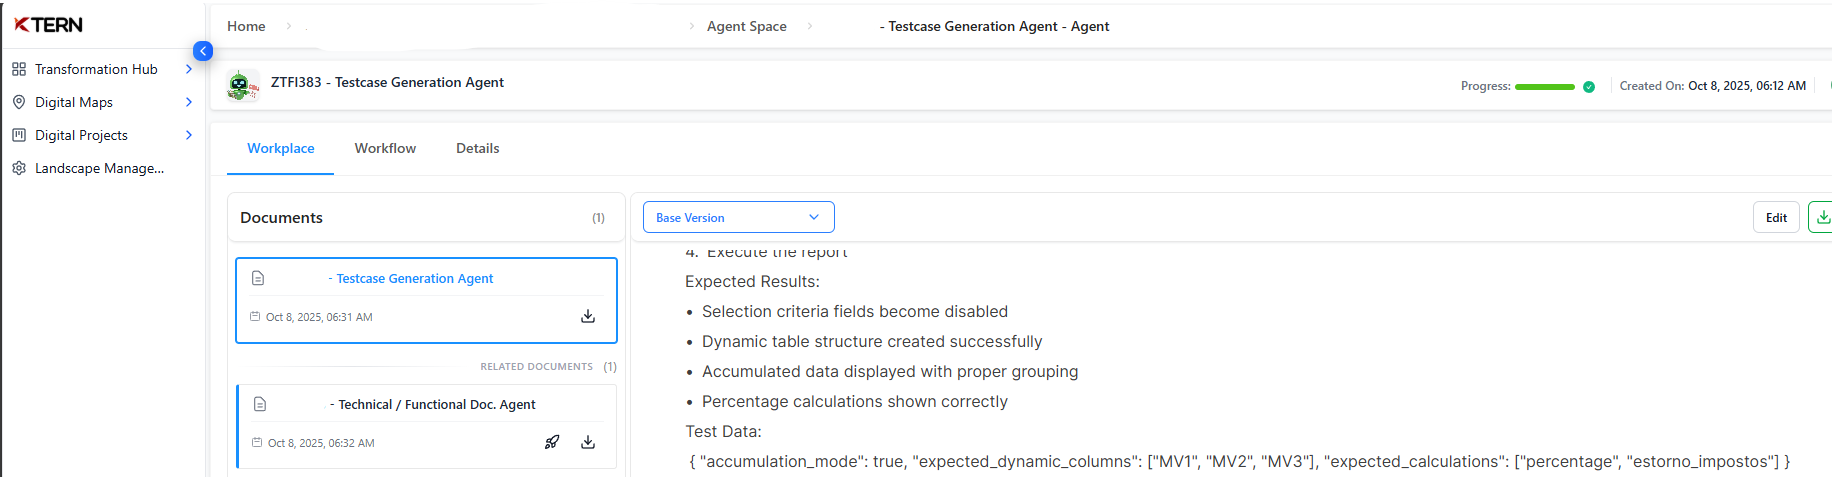Expand the Digital Projects submenu arrow
Image resolution: width=1832 pixels, height=477 pixels.
[x=189, y=135]
